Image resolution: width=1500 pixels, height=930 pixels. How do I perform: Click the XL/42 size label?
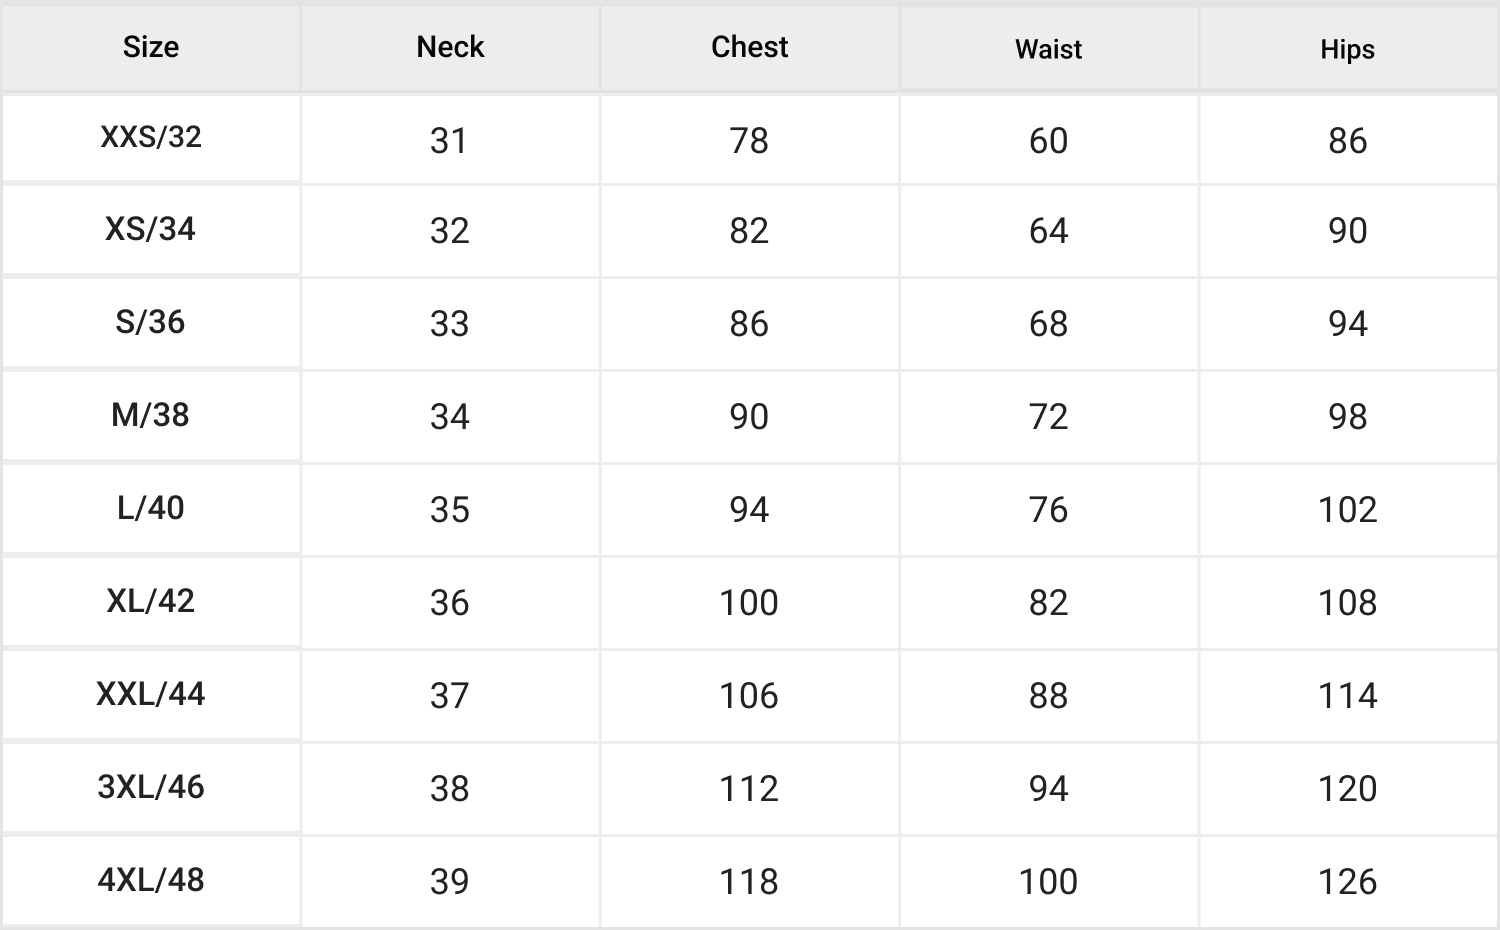pyautogui.click(x=151, y=601)
